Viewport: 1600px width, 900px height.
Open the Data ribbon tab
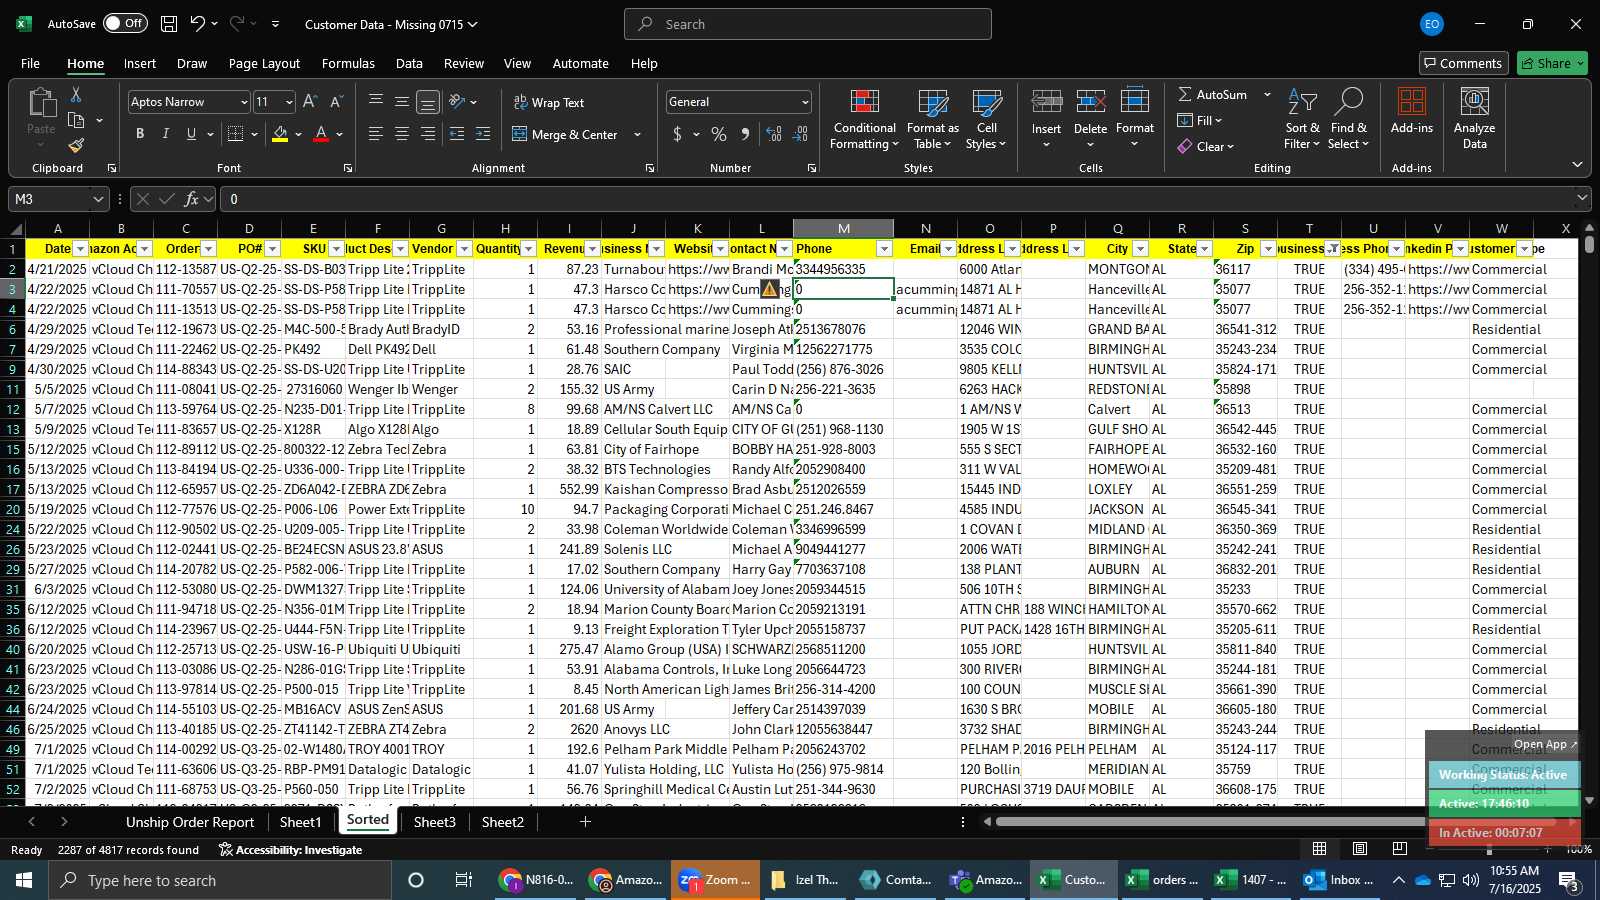[409, 63]
